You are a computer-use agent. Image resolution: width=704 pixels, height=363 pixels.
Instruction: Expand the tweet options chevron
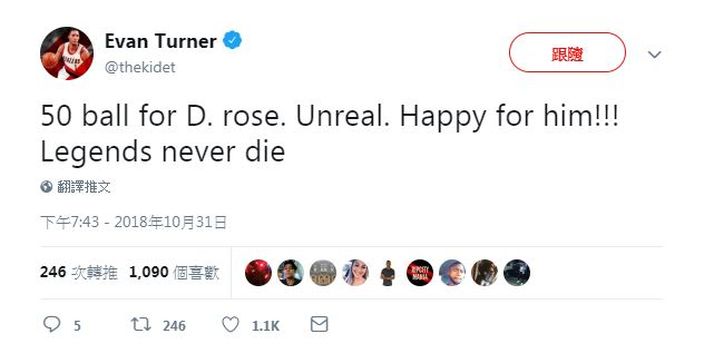[655, 55]
